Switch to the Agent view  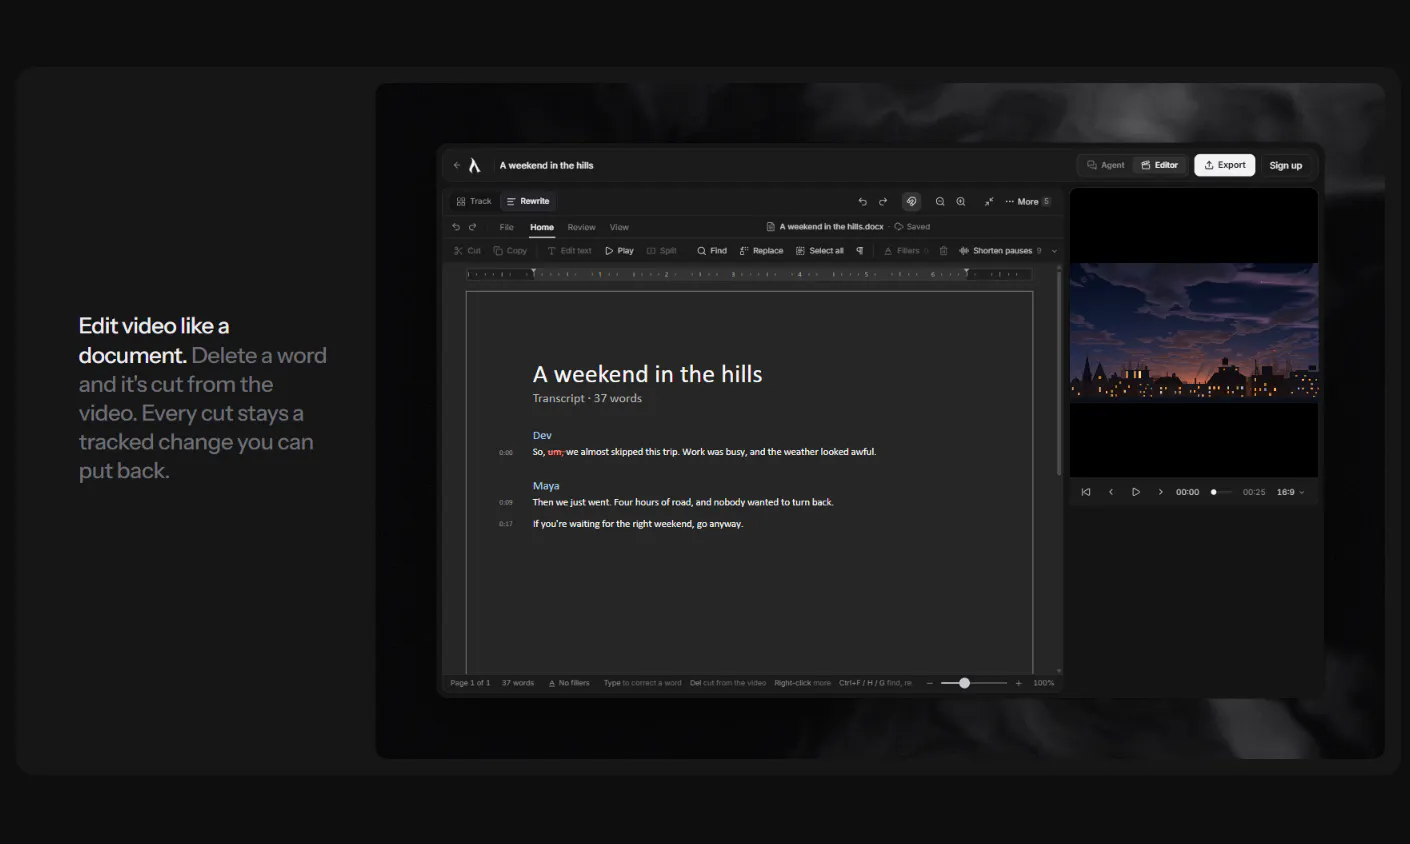coord(1106,165)
